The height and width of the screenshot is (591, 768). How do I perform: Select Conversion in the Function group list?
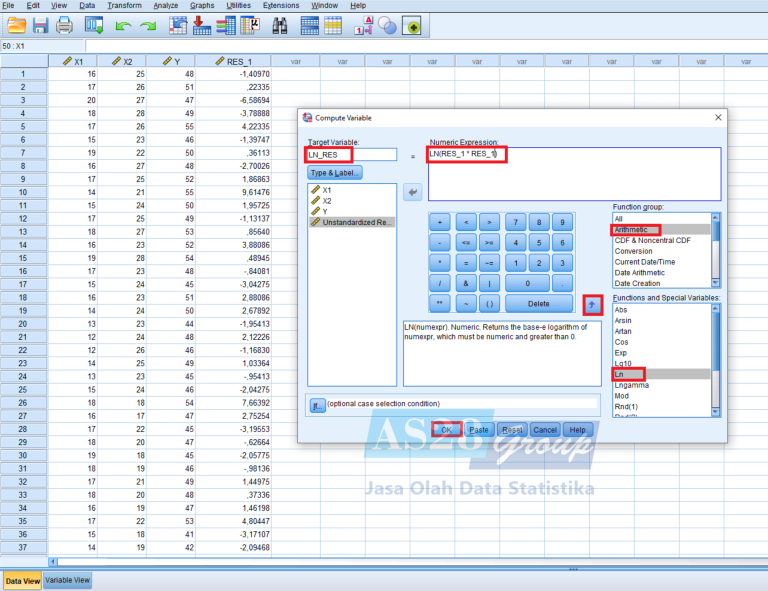click(x=635, y=251)
